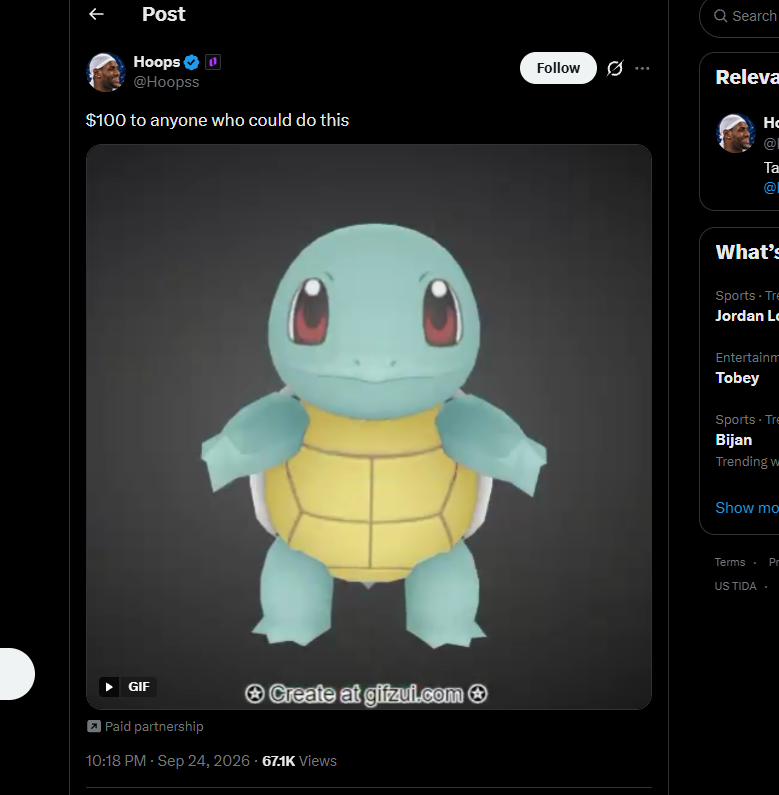Open Hoops avatar in Relevant people panel
This screenshot has width=779, height=795.
click(x=735, y=133)
